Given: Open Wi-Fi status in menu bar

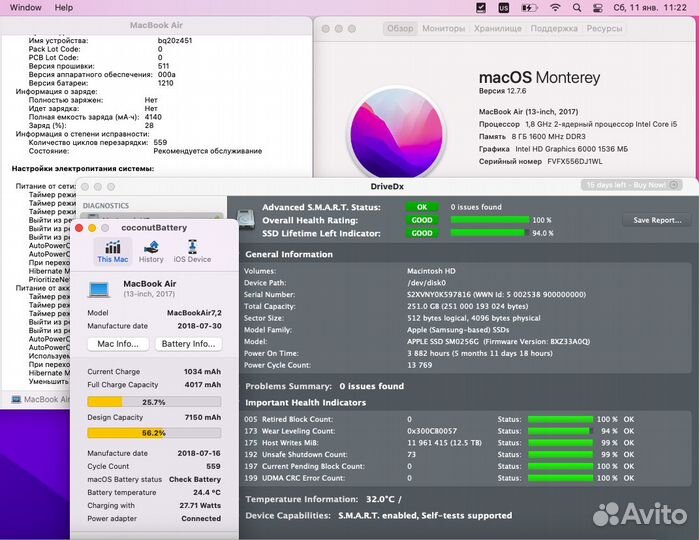Looking at the screenshot, I should point(555,8).
